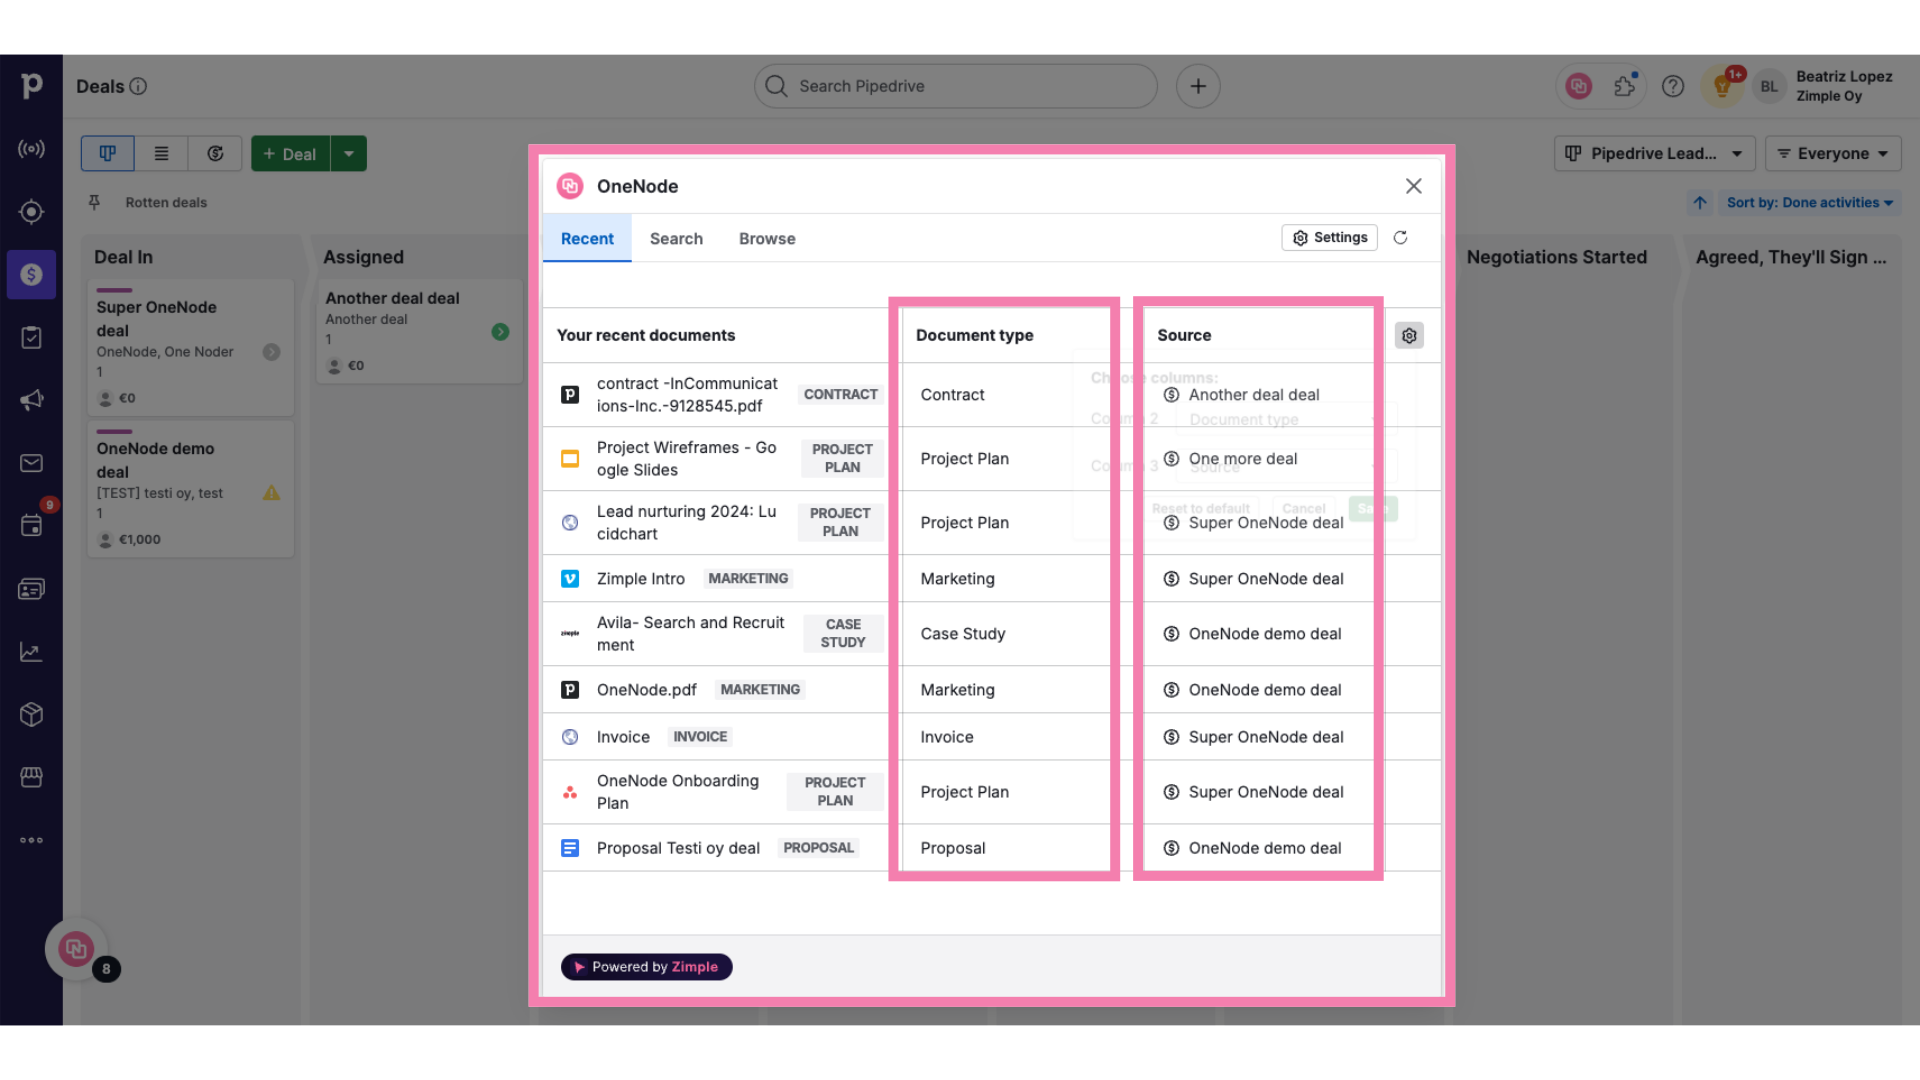The width and height of the screenshot is (1920, 1080).
Task: Open Zimple Intro document
Action: (x=640, y=578)
